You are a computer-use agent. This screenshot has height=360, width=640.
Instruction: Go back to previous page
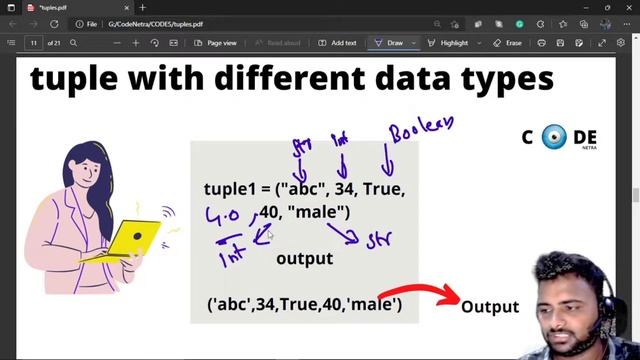point(12,24)
